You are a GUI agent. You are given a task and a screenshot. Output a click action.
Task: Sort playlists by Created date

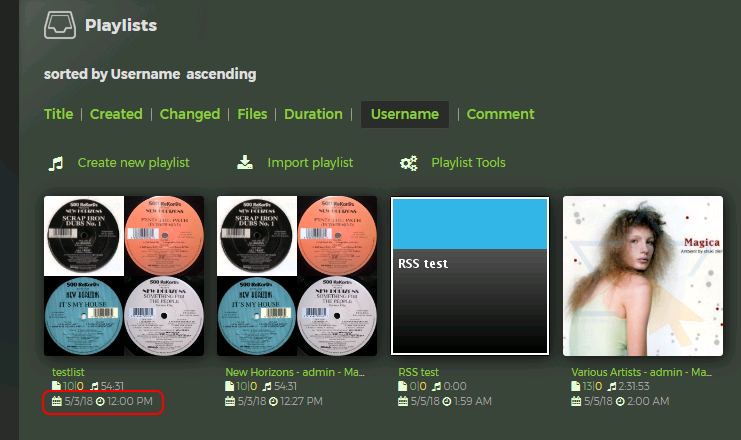tap(116, 114)
